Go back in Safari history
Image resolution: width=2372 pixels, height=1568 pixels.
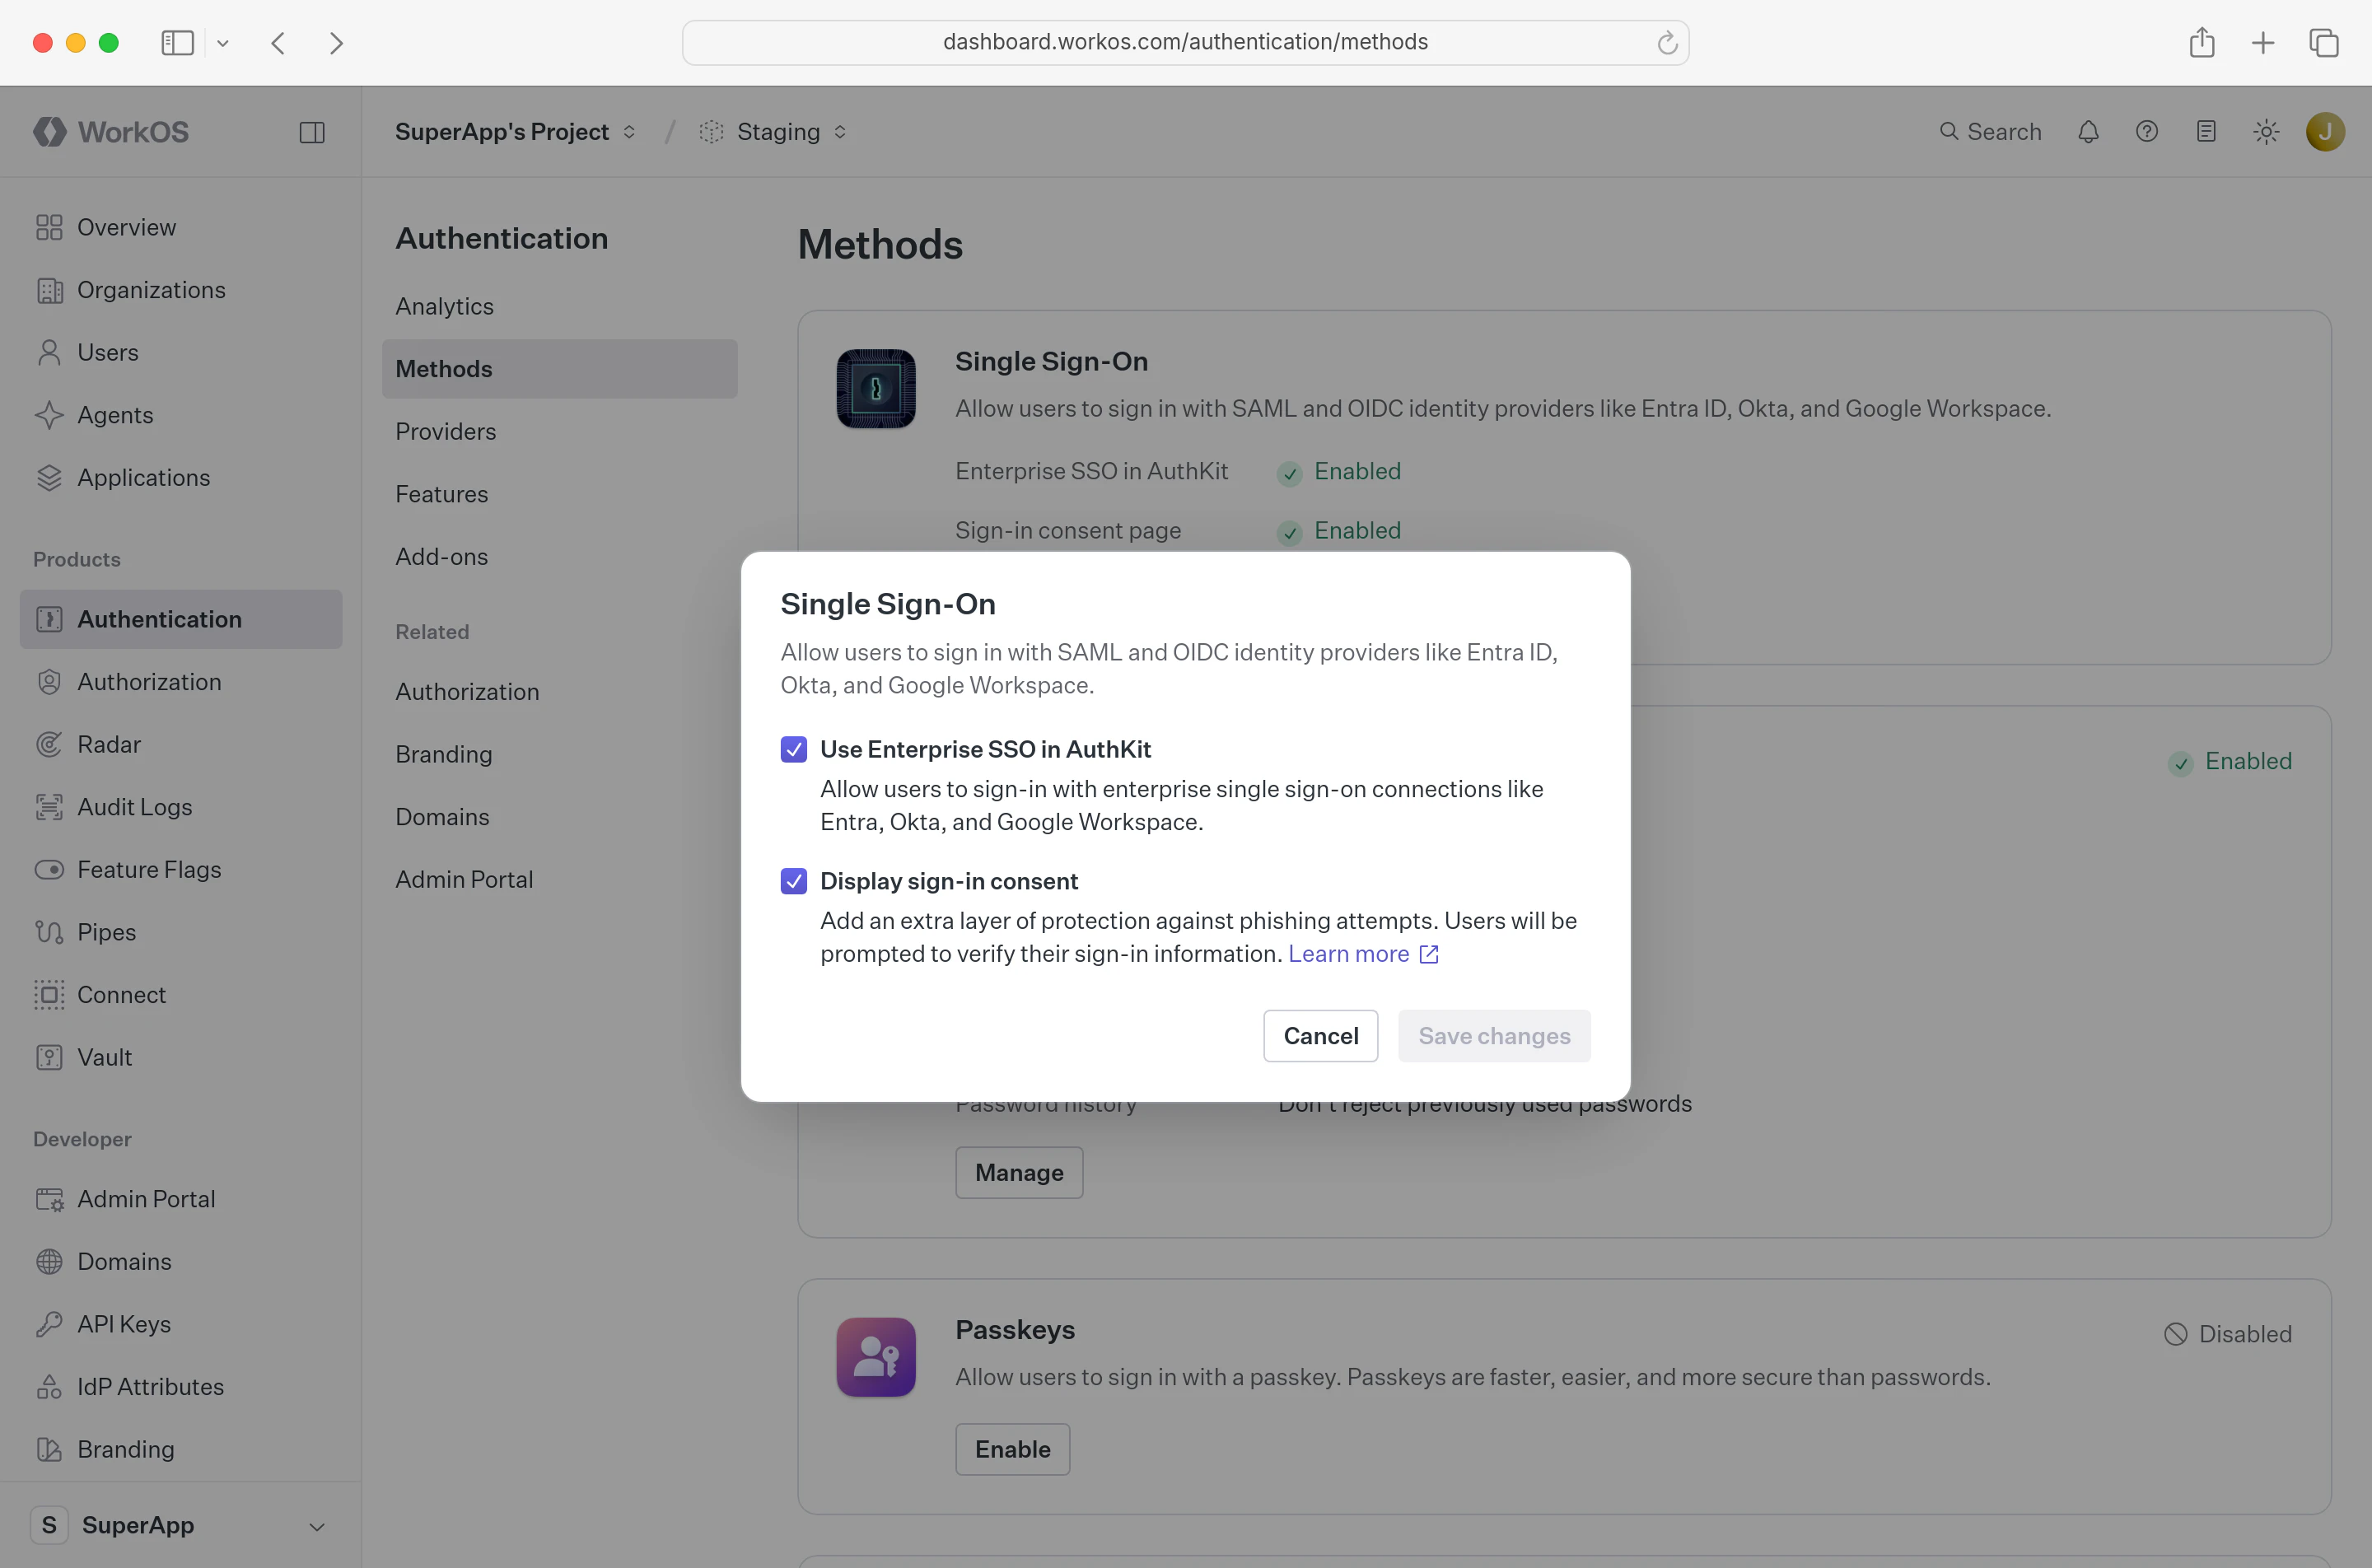(x=279, y=43)
